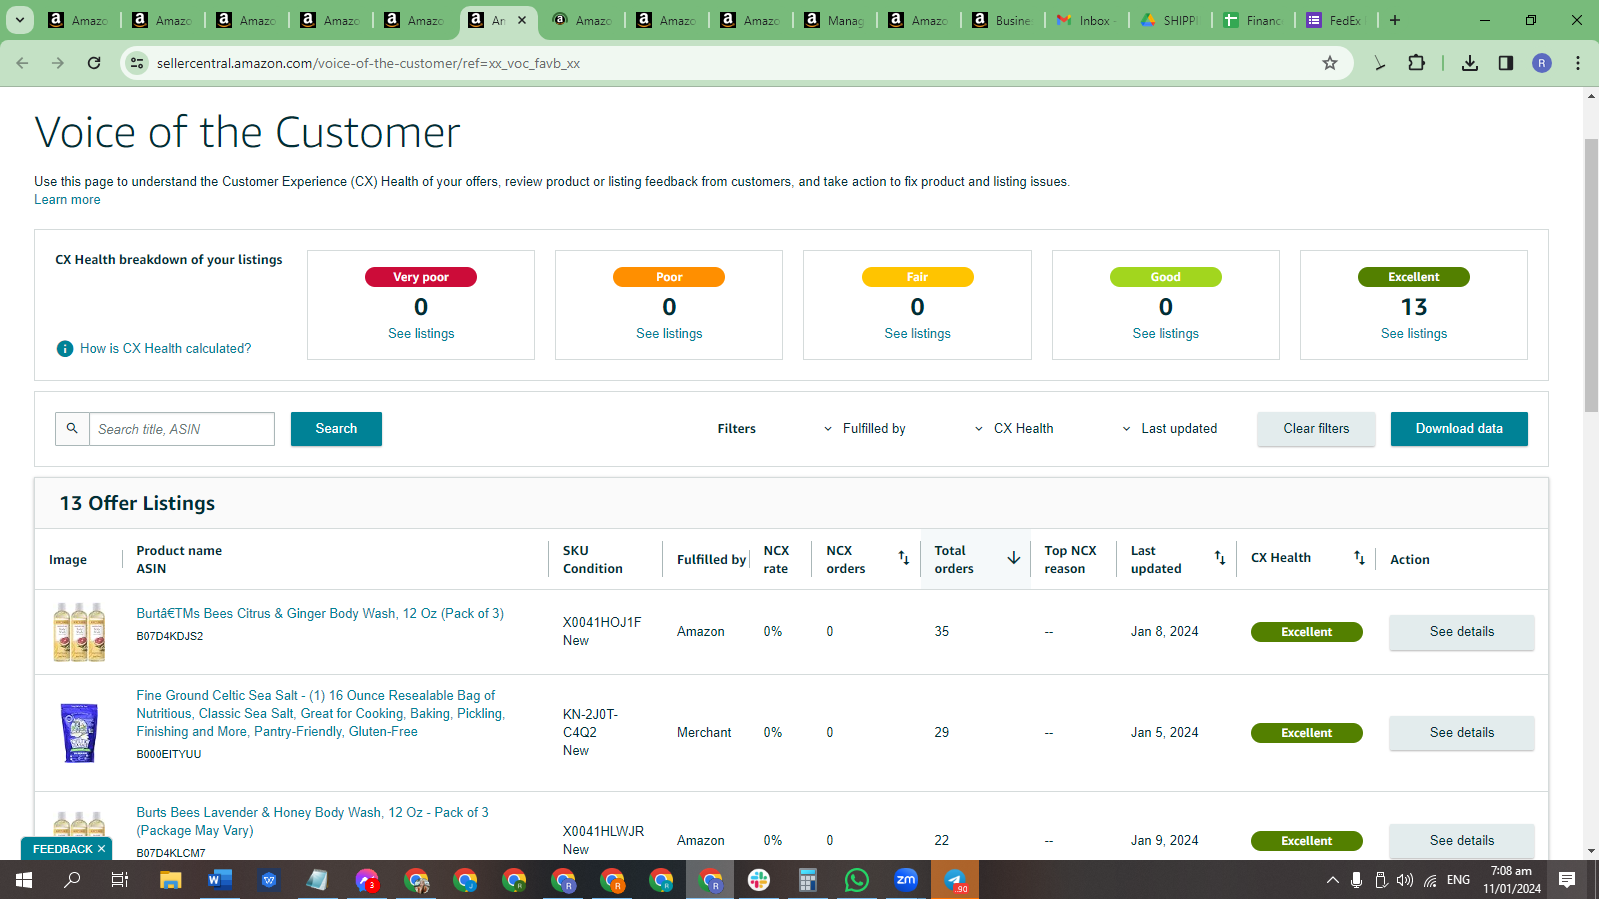Image resolution: width=1599 pixels, height=899 pixels.
Task: See listings under Excellent
Action: [x=1414, y=334]
